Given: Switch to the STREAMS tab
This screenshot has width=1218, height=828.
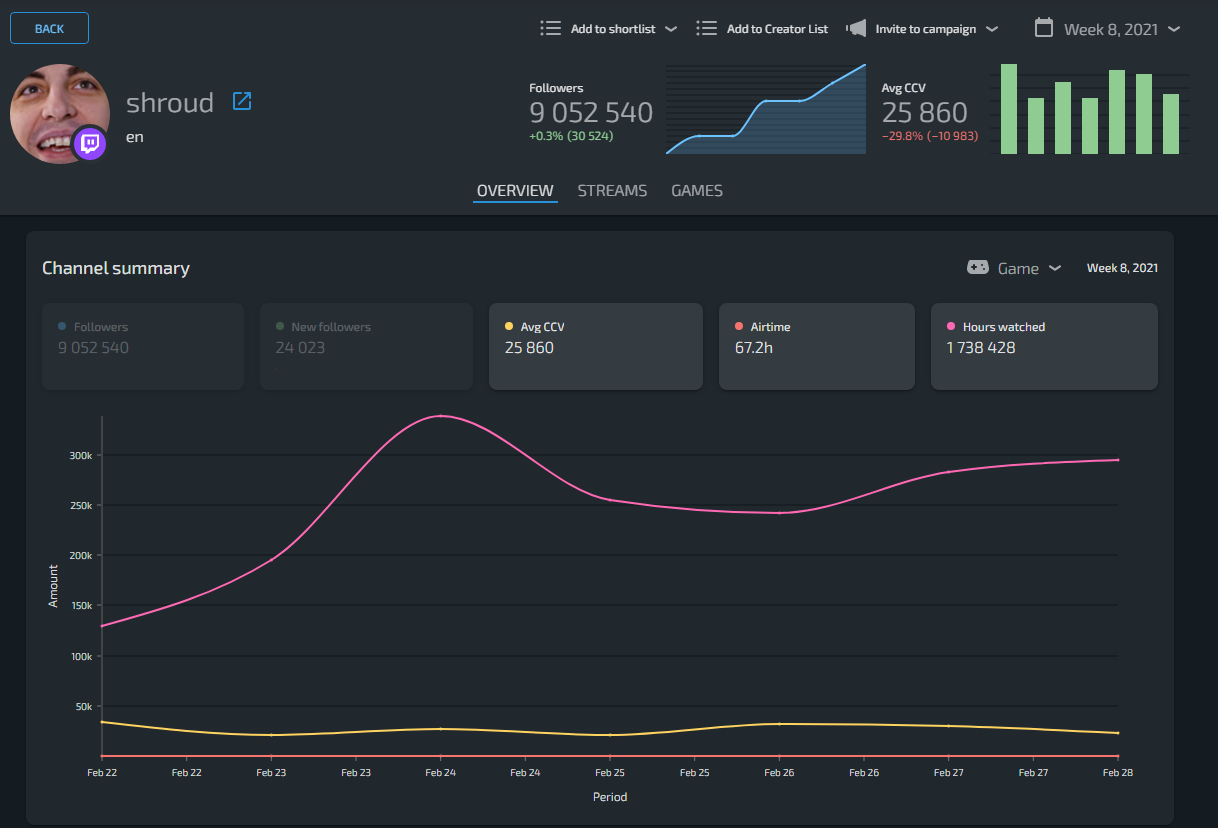Looking at the screenshot, I should coord(612,191).
